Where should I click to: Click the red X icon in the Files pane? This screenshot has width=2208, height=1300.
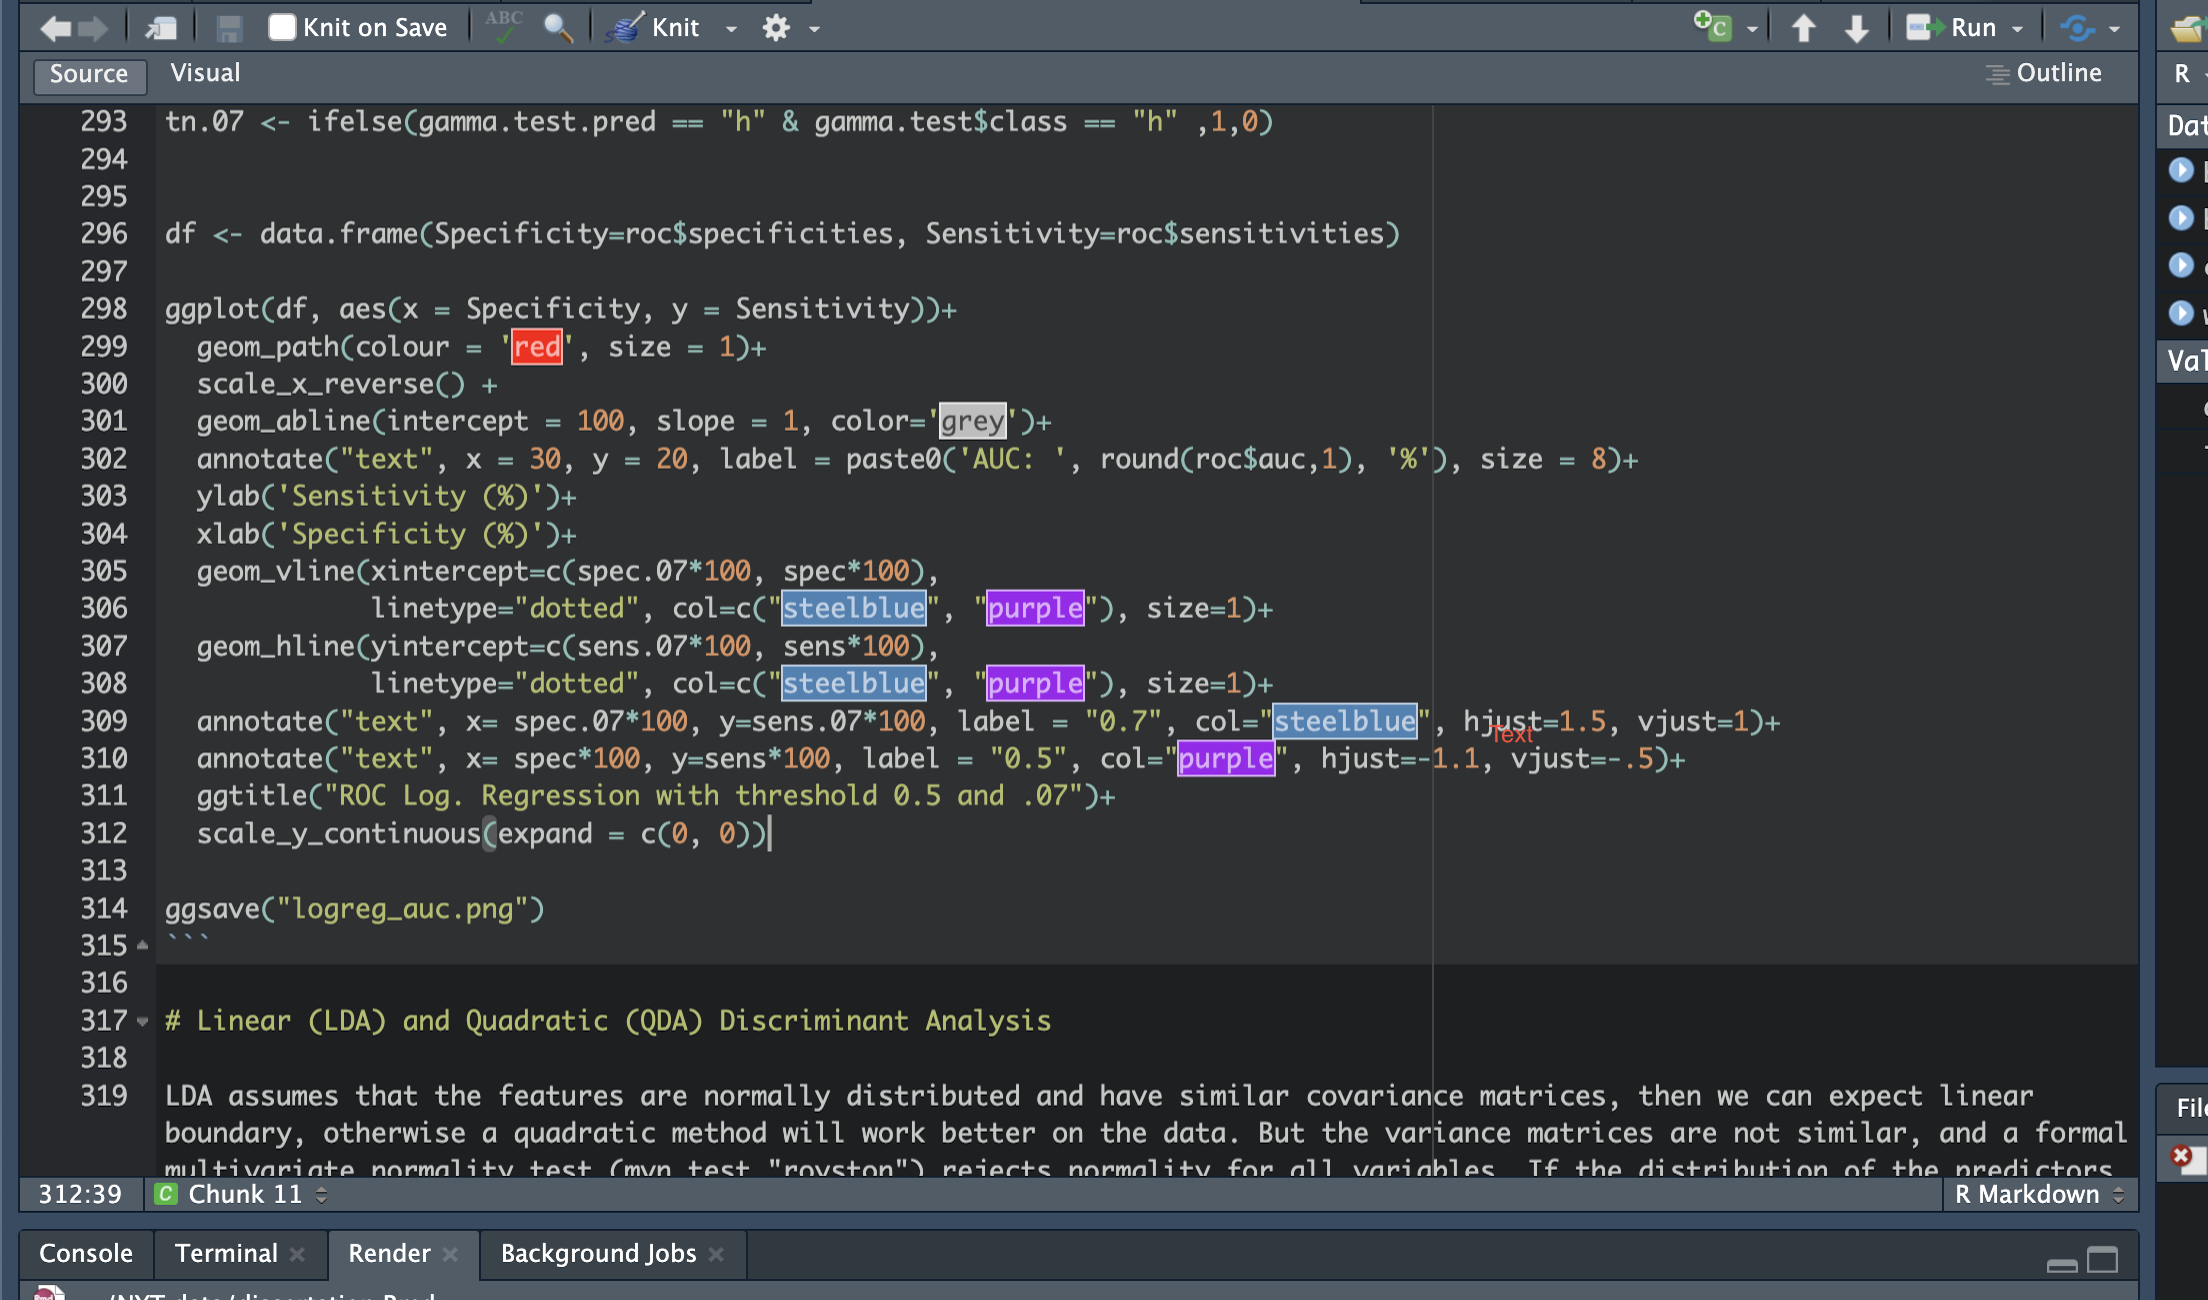[2182, 1157]
